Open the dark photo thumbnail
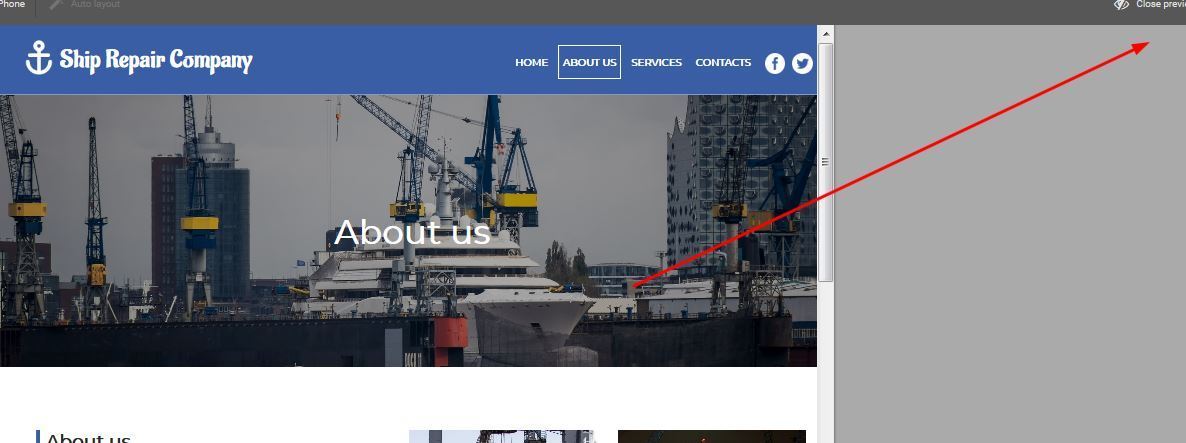The width and height of the screenshot is (1186, 443). pyautogui.click(x=712, y=437)
